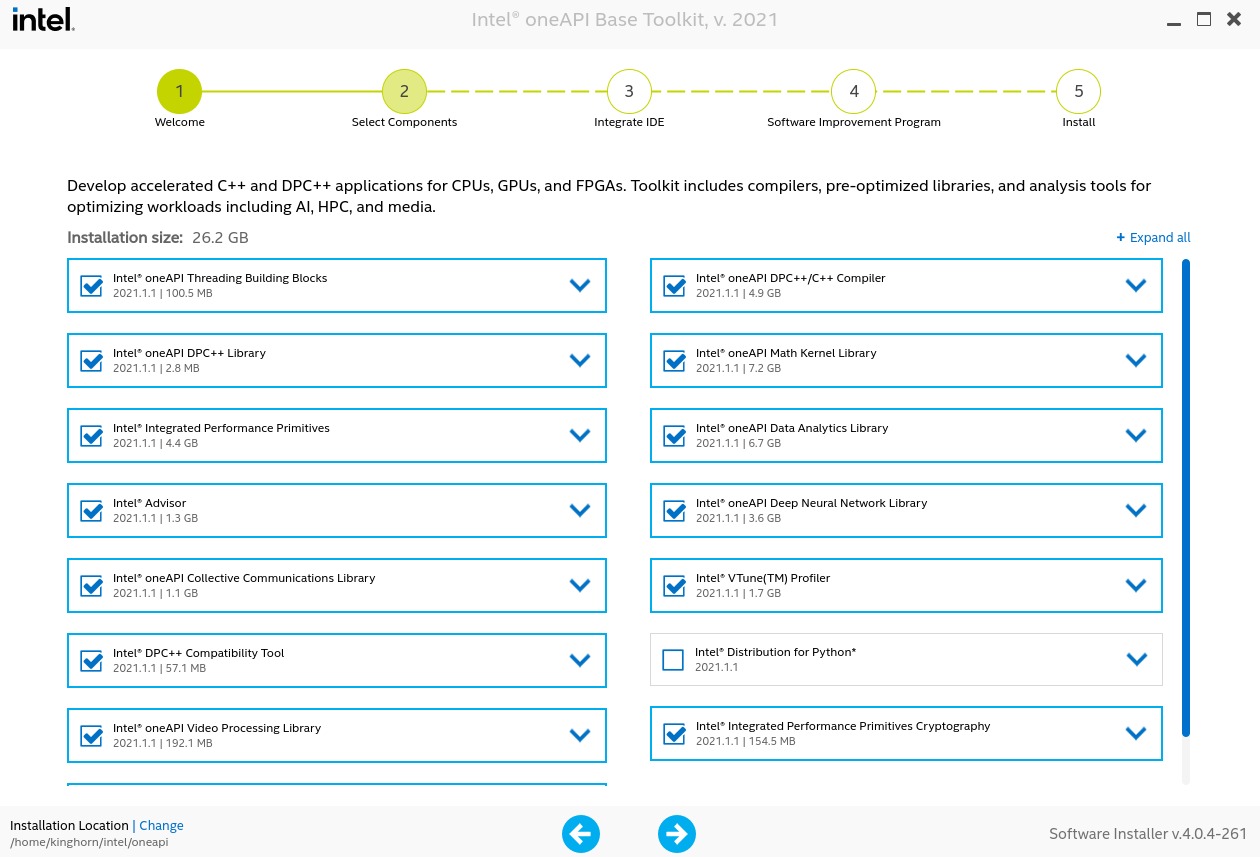The image size is (1260, 857).
Task: Deselect the VTune(TM) Profiler checkbox
Action: coord(675,586)
